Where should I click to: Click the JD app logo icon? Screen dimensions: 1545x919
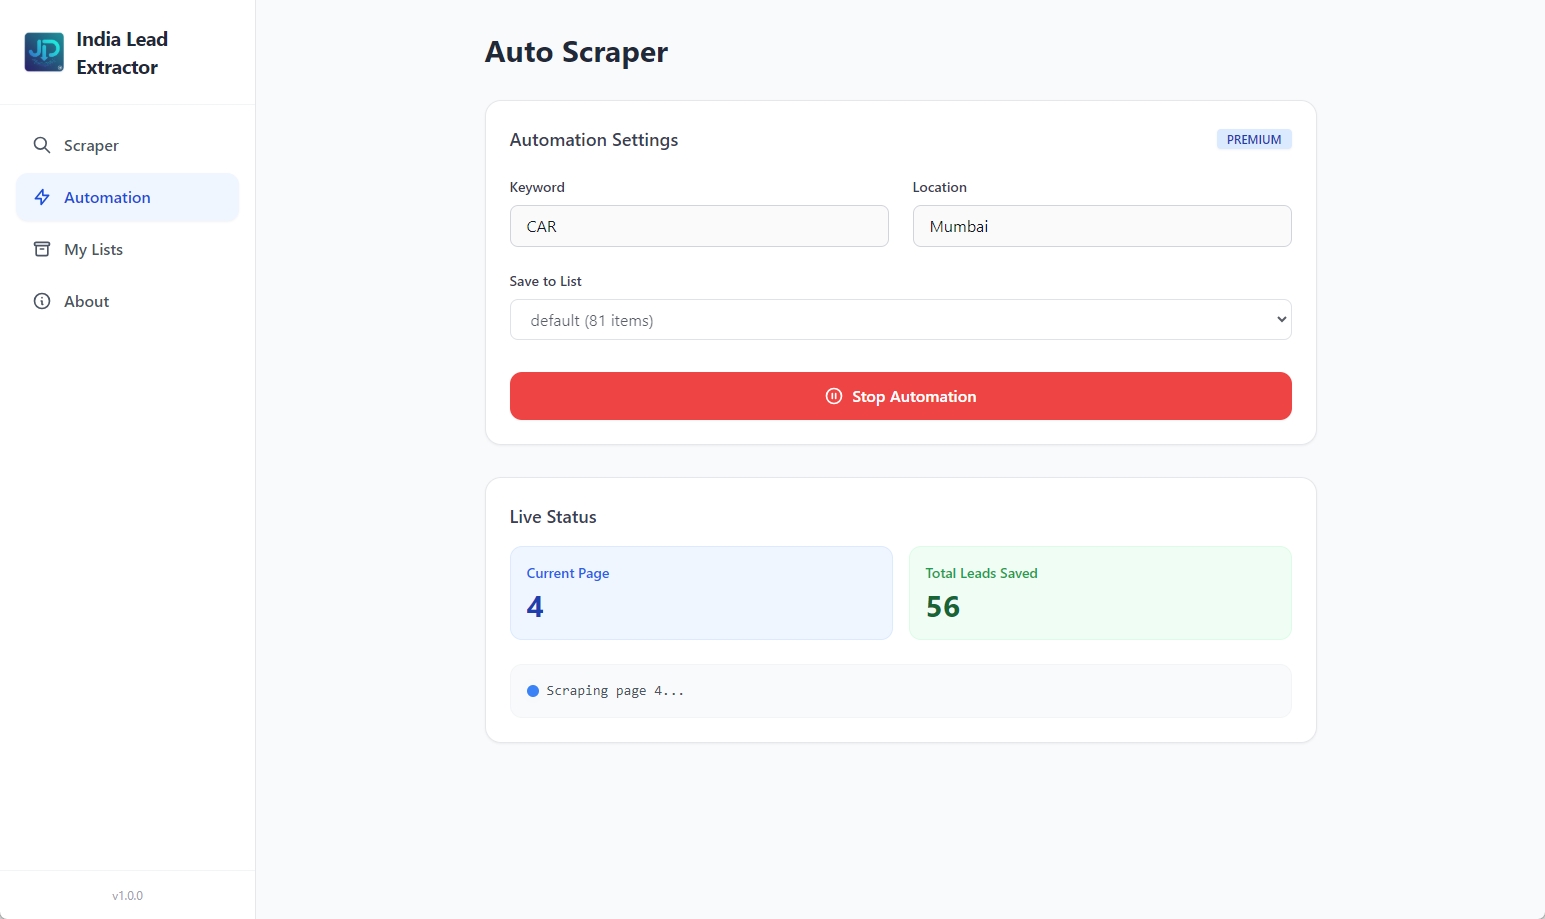point(44,52)
